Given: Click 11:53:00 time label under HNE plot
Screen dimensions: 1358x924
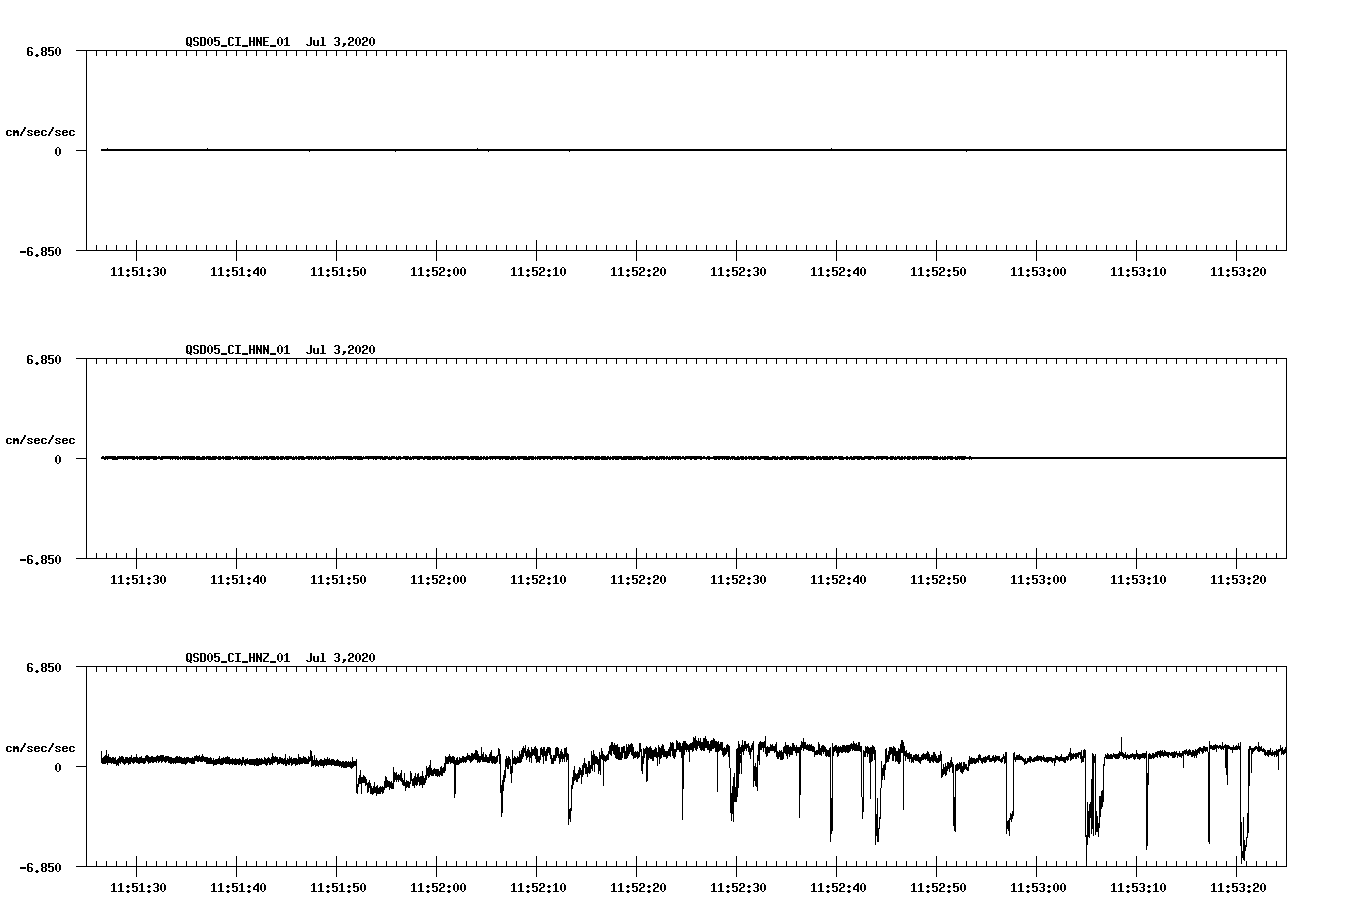Looking at the screenshot, I should click(x=1038, y=272).
